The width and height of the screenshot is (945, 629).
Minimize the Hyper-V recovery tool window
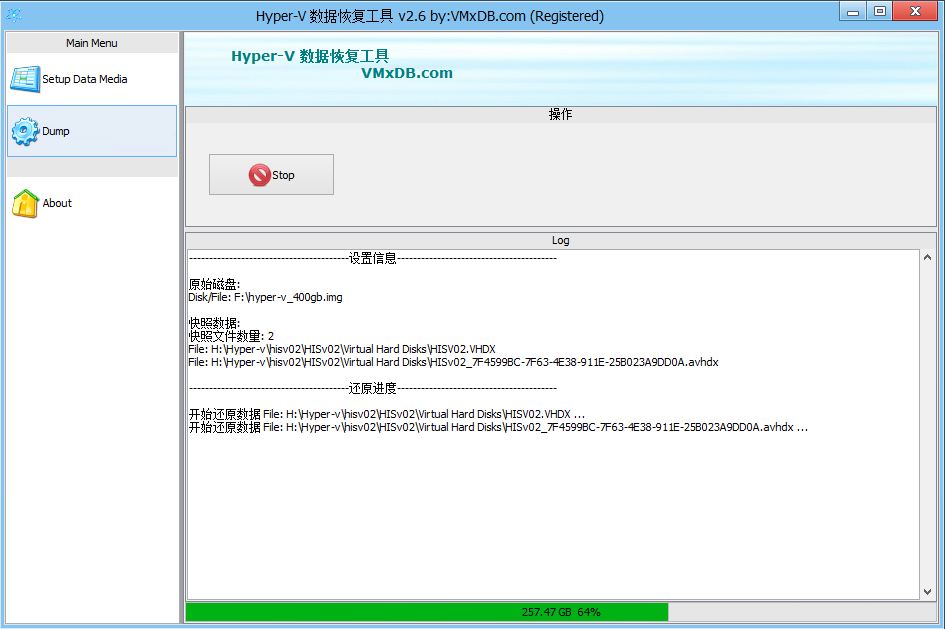coord(853,11)
